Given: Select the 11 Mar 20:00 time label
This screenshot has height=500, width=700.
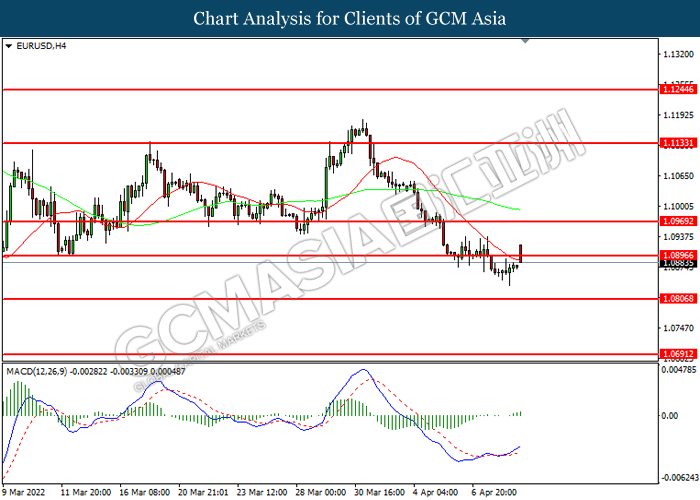Looking at the screenshot, I should [x=86, y=492].
